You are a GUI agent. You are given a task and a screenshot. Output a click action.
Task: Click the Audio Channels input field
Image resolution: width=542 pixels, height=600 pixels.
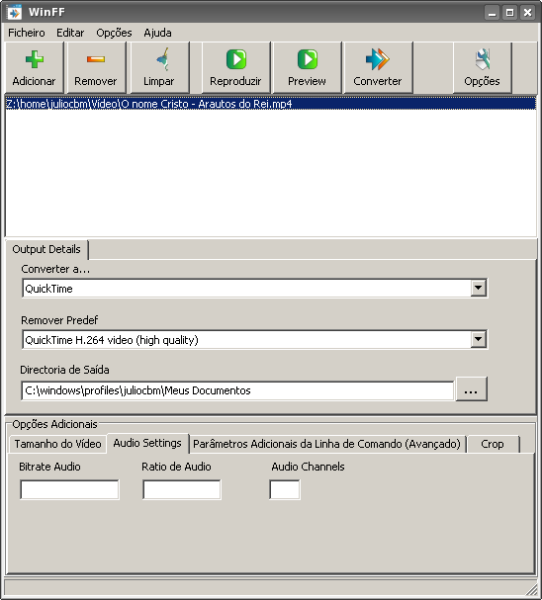[285, 489]
